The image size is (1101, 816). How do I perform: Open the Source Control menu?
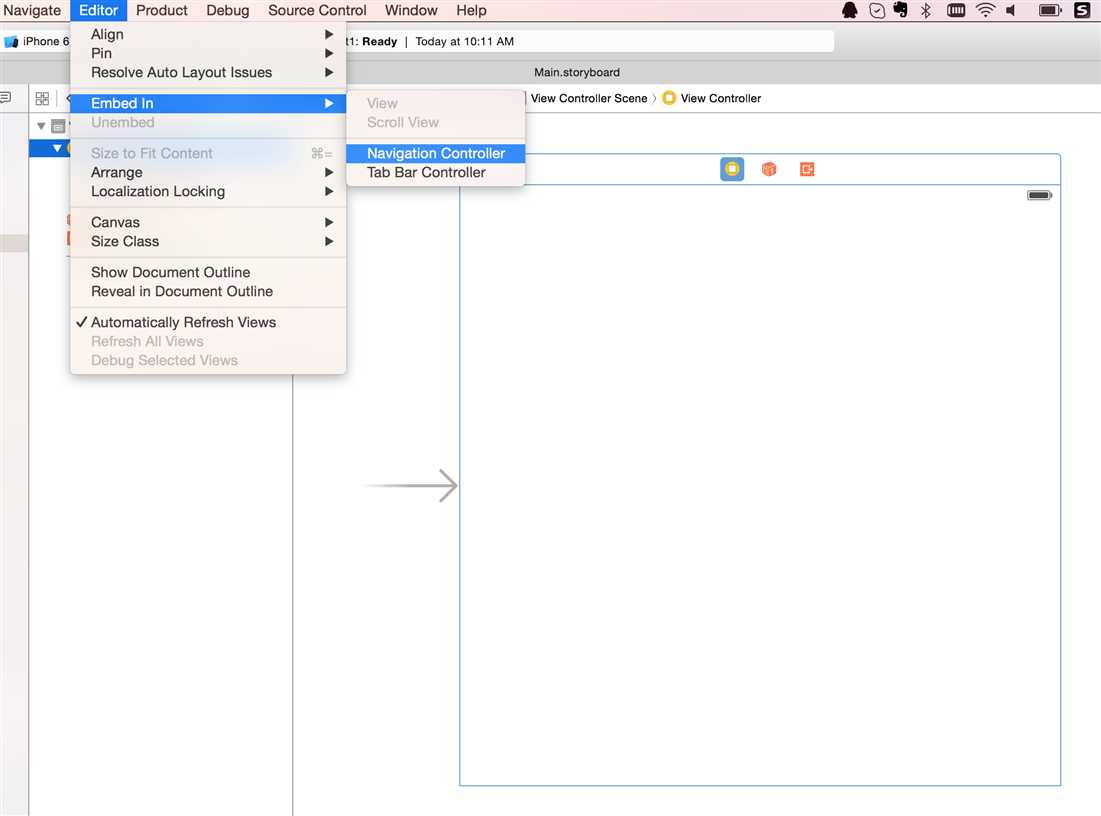point(317,11)
